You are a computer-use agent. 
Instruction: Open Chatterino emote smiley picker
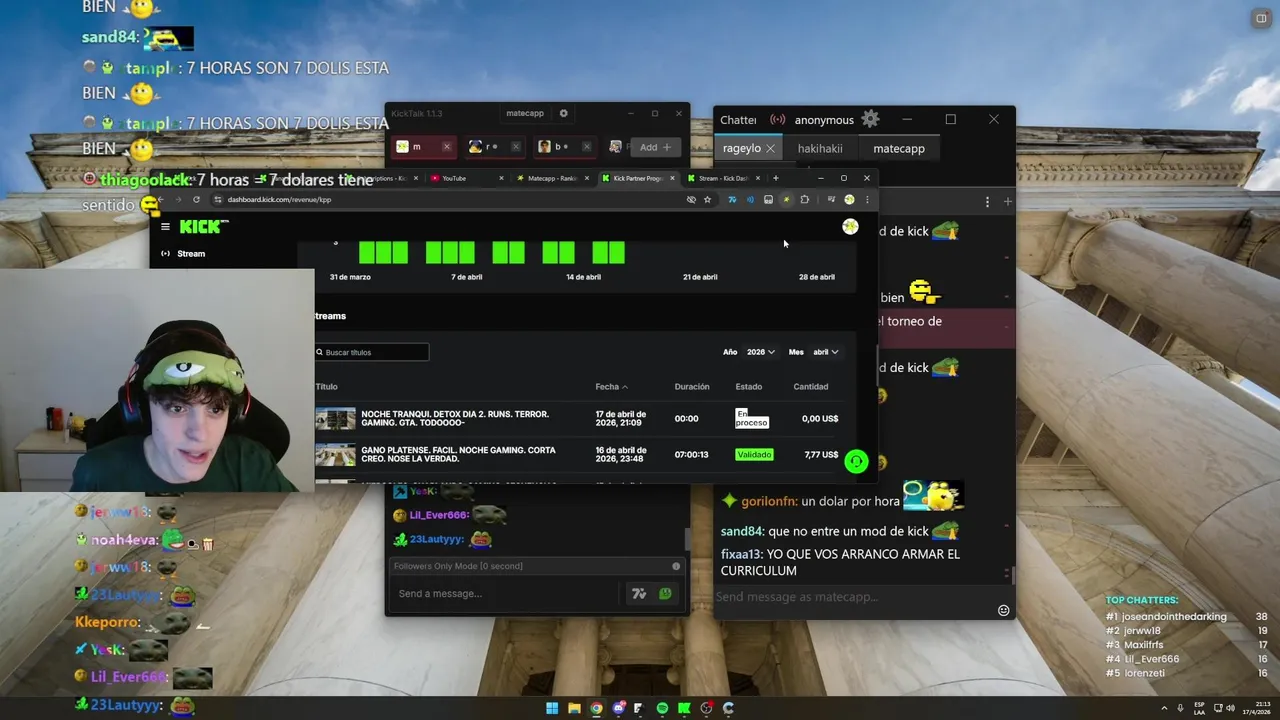(x=1003, y=610)
